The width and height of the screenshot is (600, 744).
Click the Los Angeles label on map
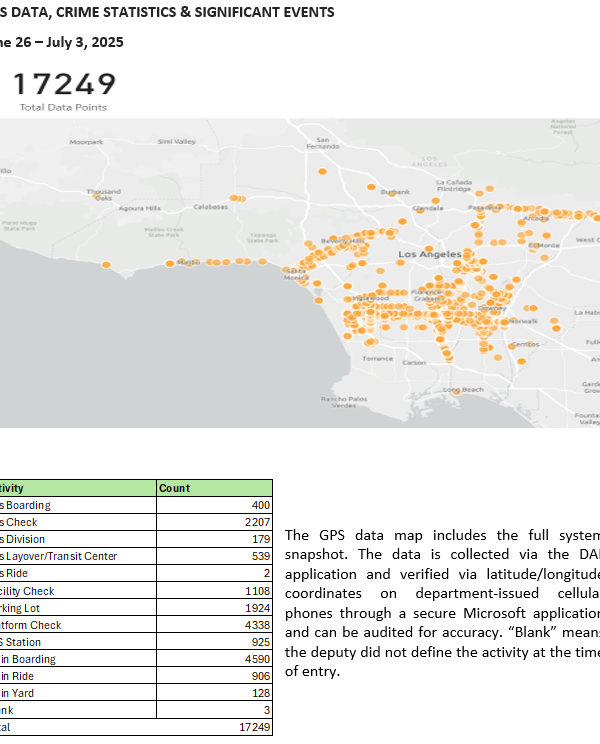tap(430, 255)
